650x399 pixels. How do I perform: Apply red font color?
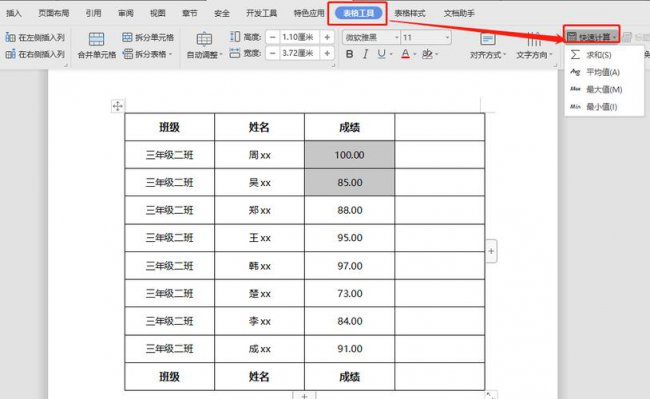[x=405, y=54]
